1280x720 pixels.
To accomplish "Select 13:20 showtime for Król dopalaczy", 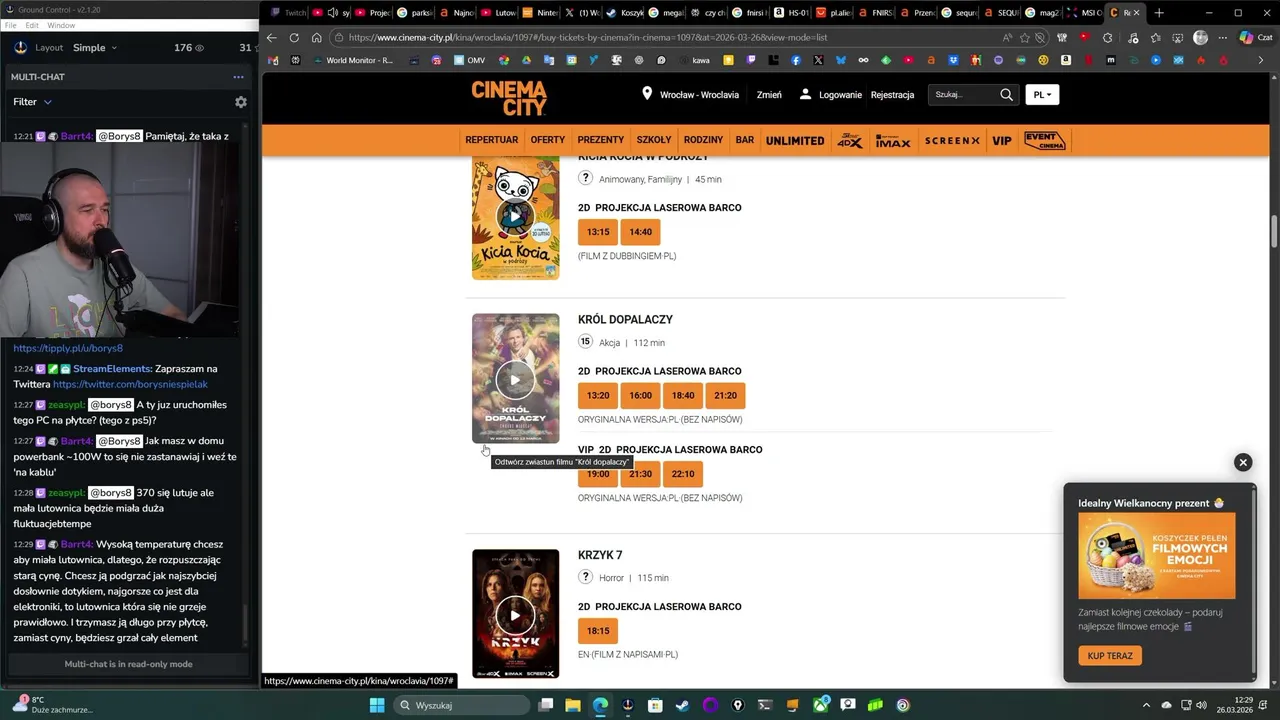I will 598,395.
